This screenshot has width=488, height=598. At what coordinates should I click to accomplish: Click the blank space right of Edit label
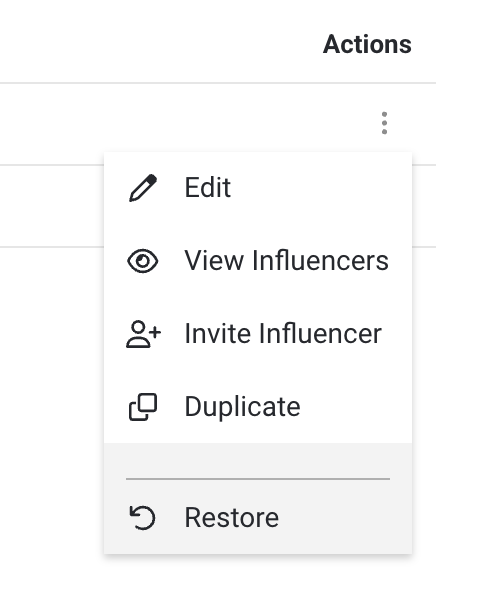(x=320, y=188)
